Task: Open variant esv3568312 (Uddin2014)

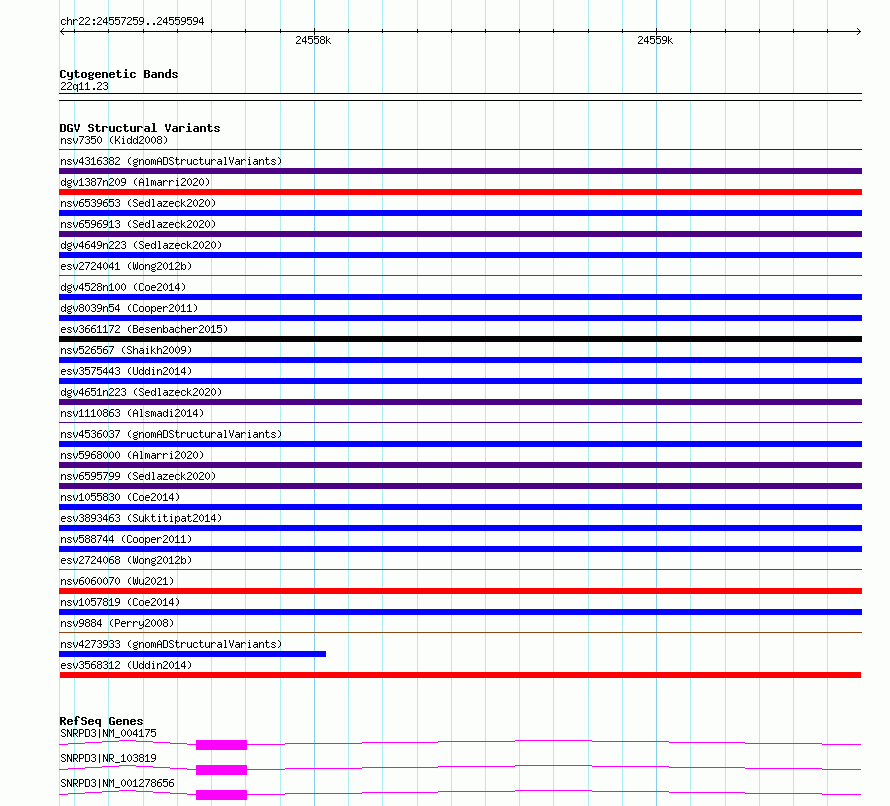Action: click(x=126, y=665)
